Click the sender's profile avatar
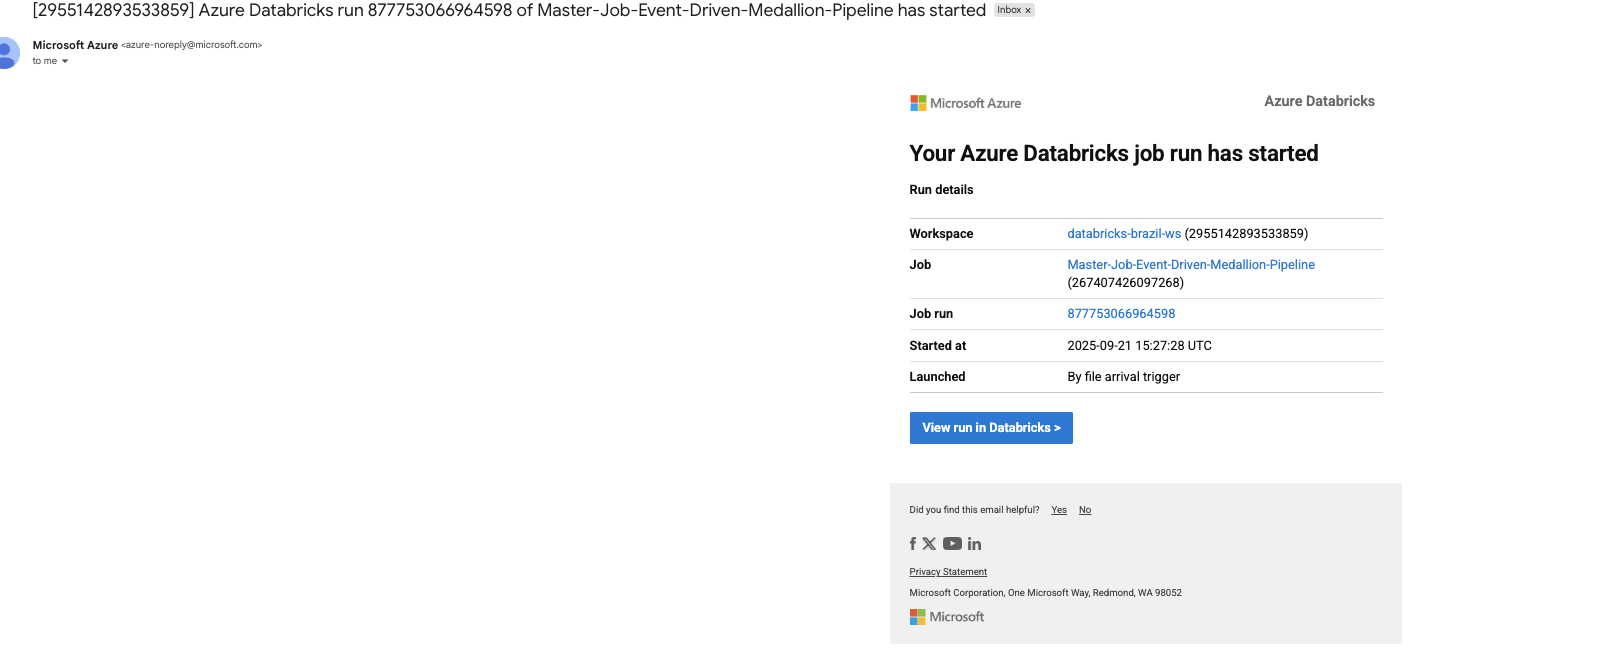 [x=8, y=52]
